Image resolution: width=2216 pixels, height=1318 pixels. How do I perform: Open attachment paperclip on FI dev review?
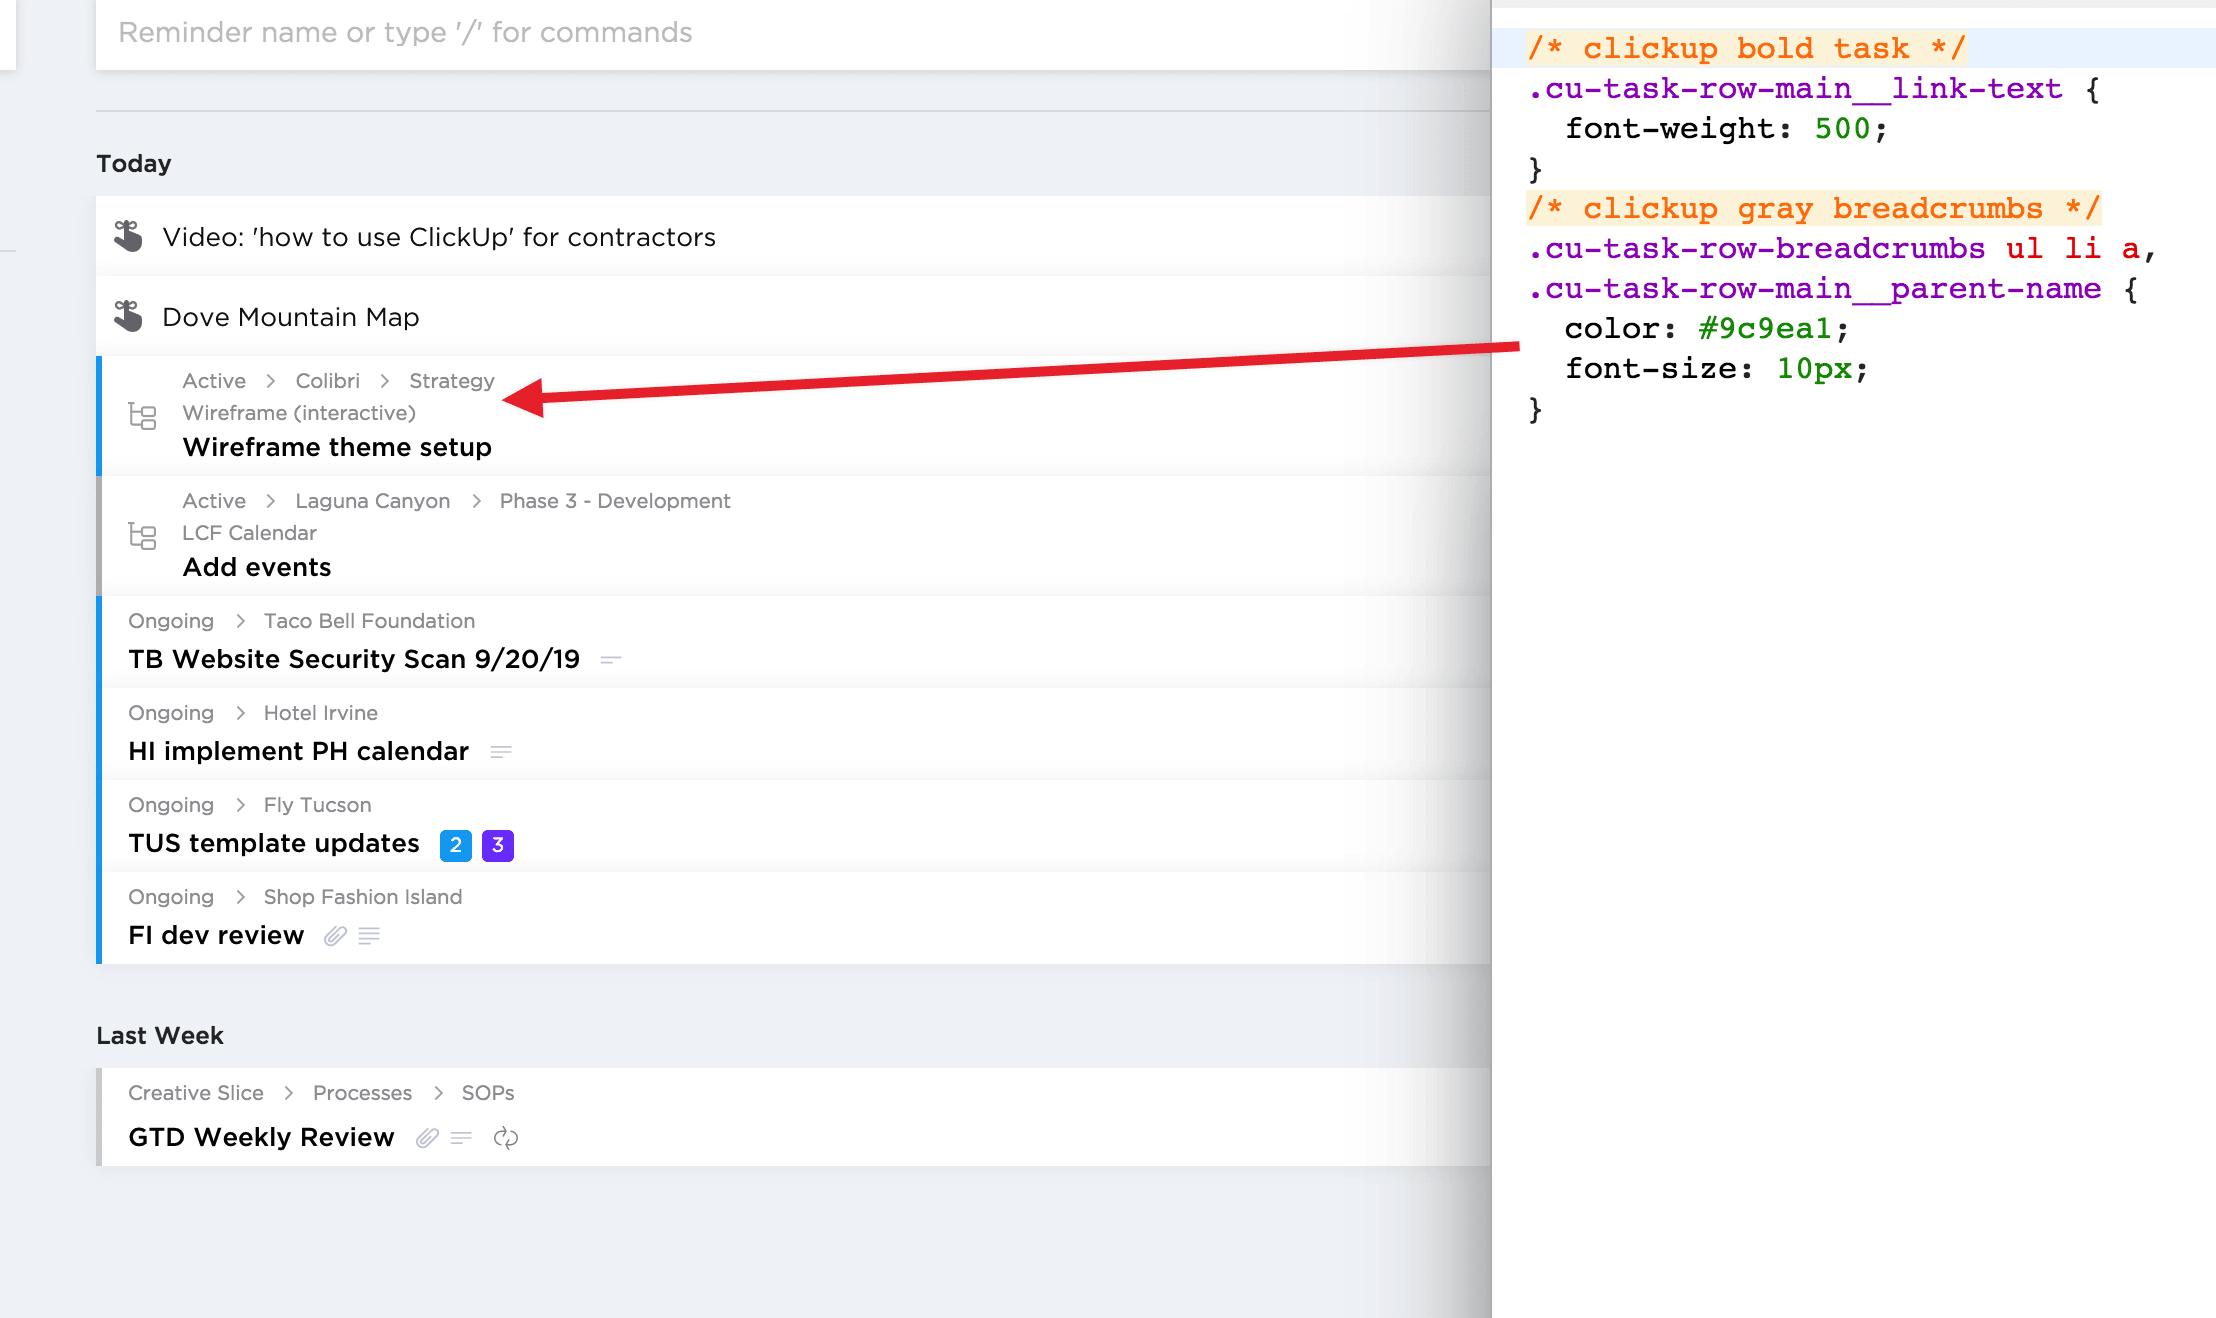tap(335, 935)
